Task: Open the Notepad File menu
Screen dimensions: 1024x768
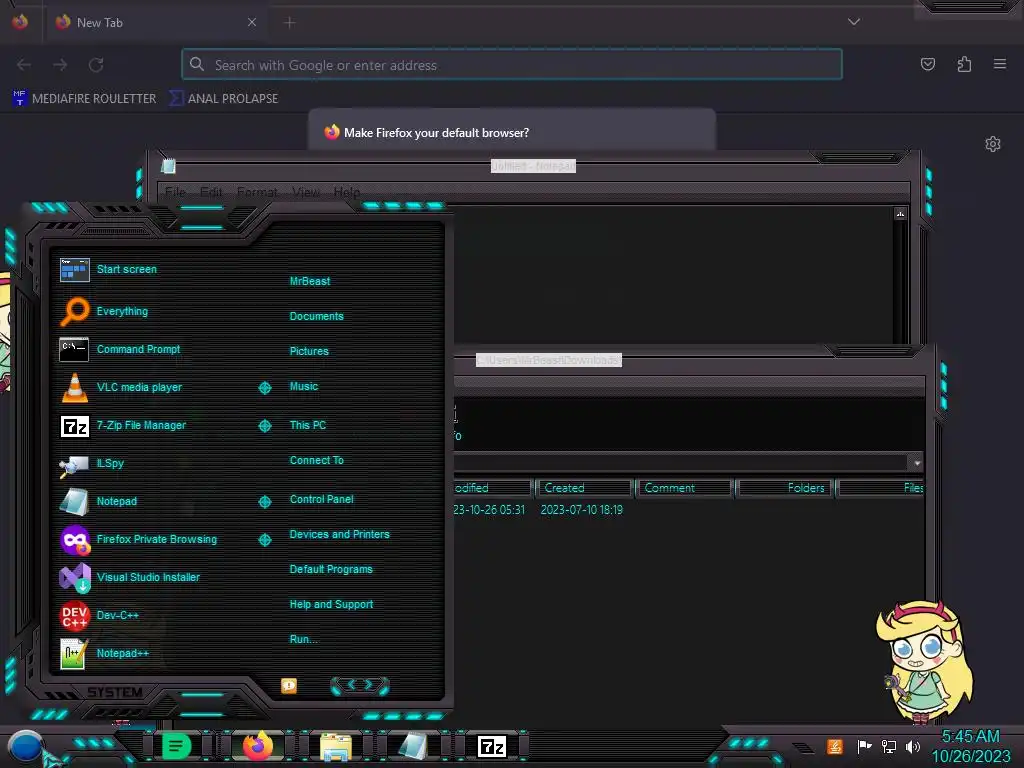Action: [175, 192]
